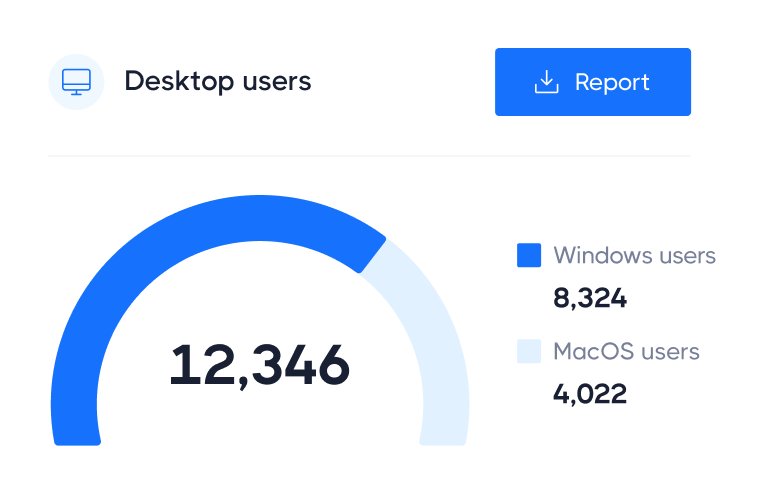The height and width of the screenshot is (494, 766).
Task: Click the MacOS users light swatch
Action: pyautogui.click(x=529, y=351)
